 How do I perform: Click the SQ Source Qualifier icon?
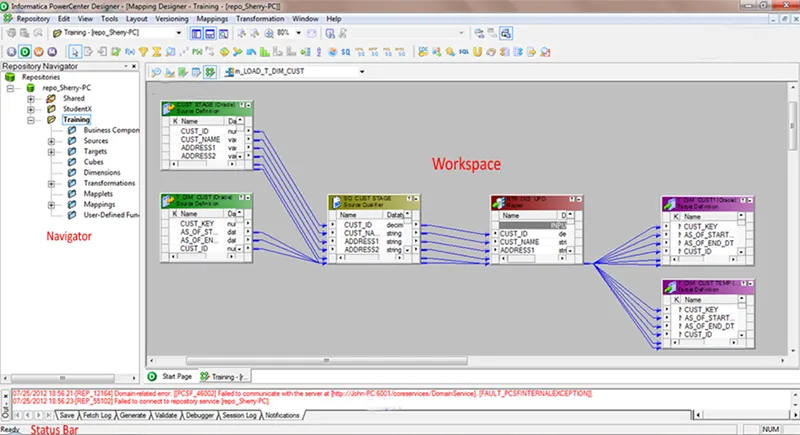pyautogui.click(x=346, y=52)
